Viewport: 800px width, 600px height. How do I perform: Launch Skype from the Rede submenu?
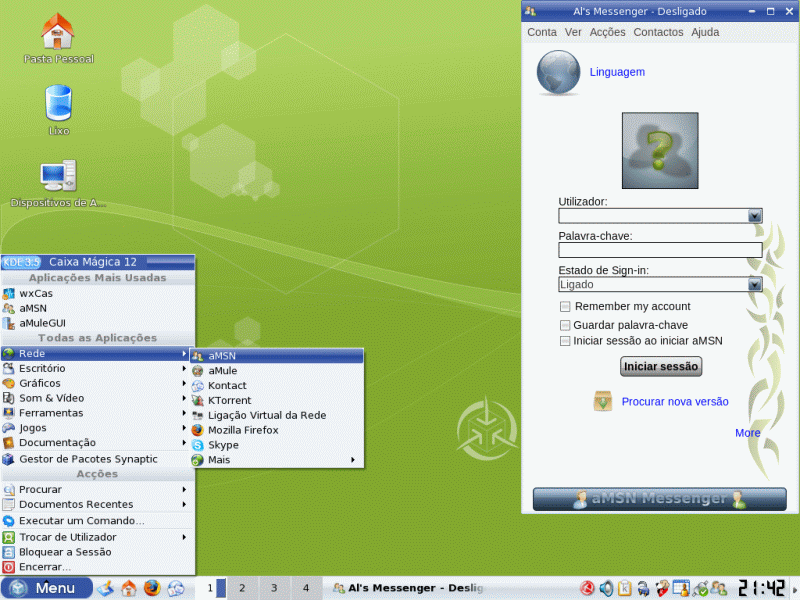click(277, 444)
